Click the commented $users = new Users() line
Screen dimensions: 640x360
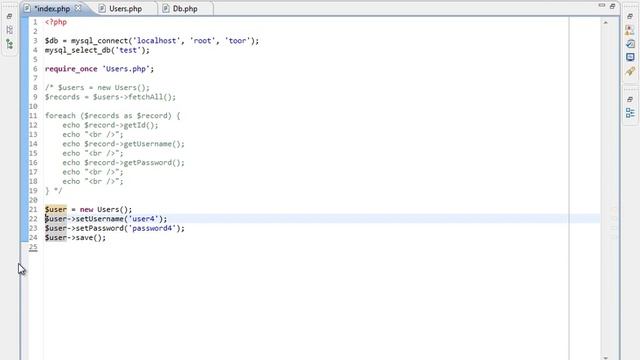coord(97,88)
